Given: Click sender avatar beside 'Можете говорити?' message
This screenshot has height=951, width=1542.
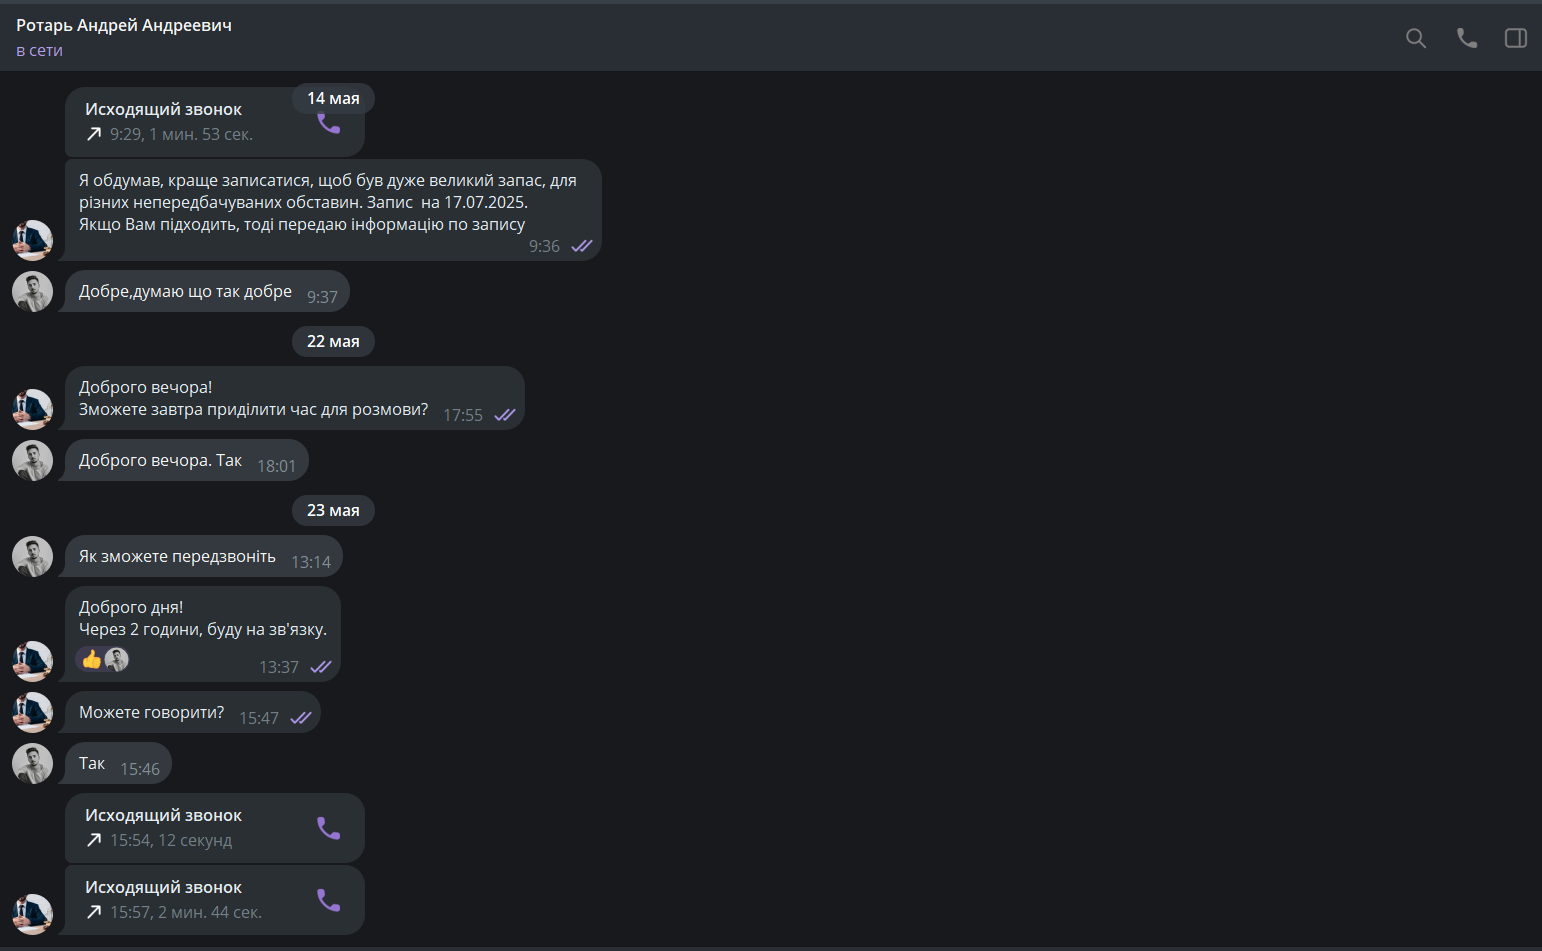Looking at the screenshot, I should click(32, 712).
